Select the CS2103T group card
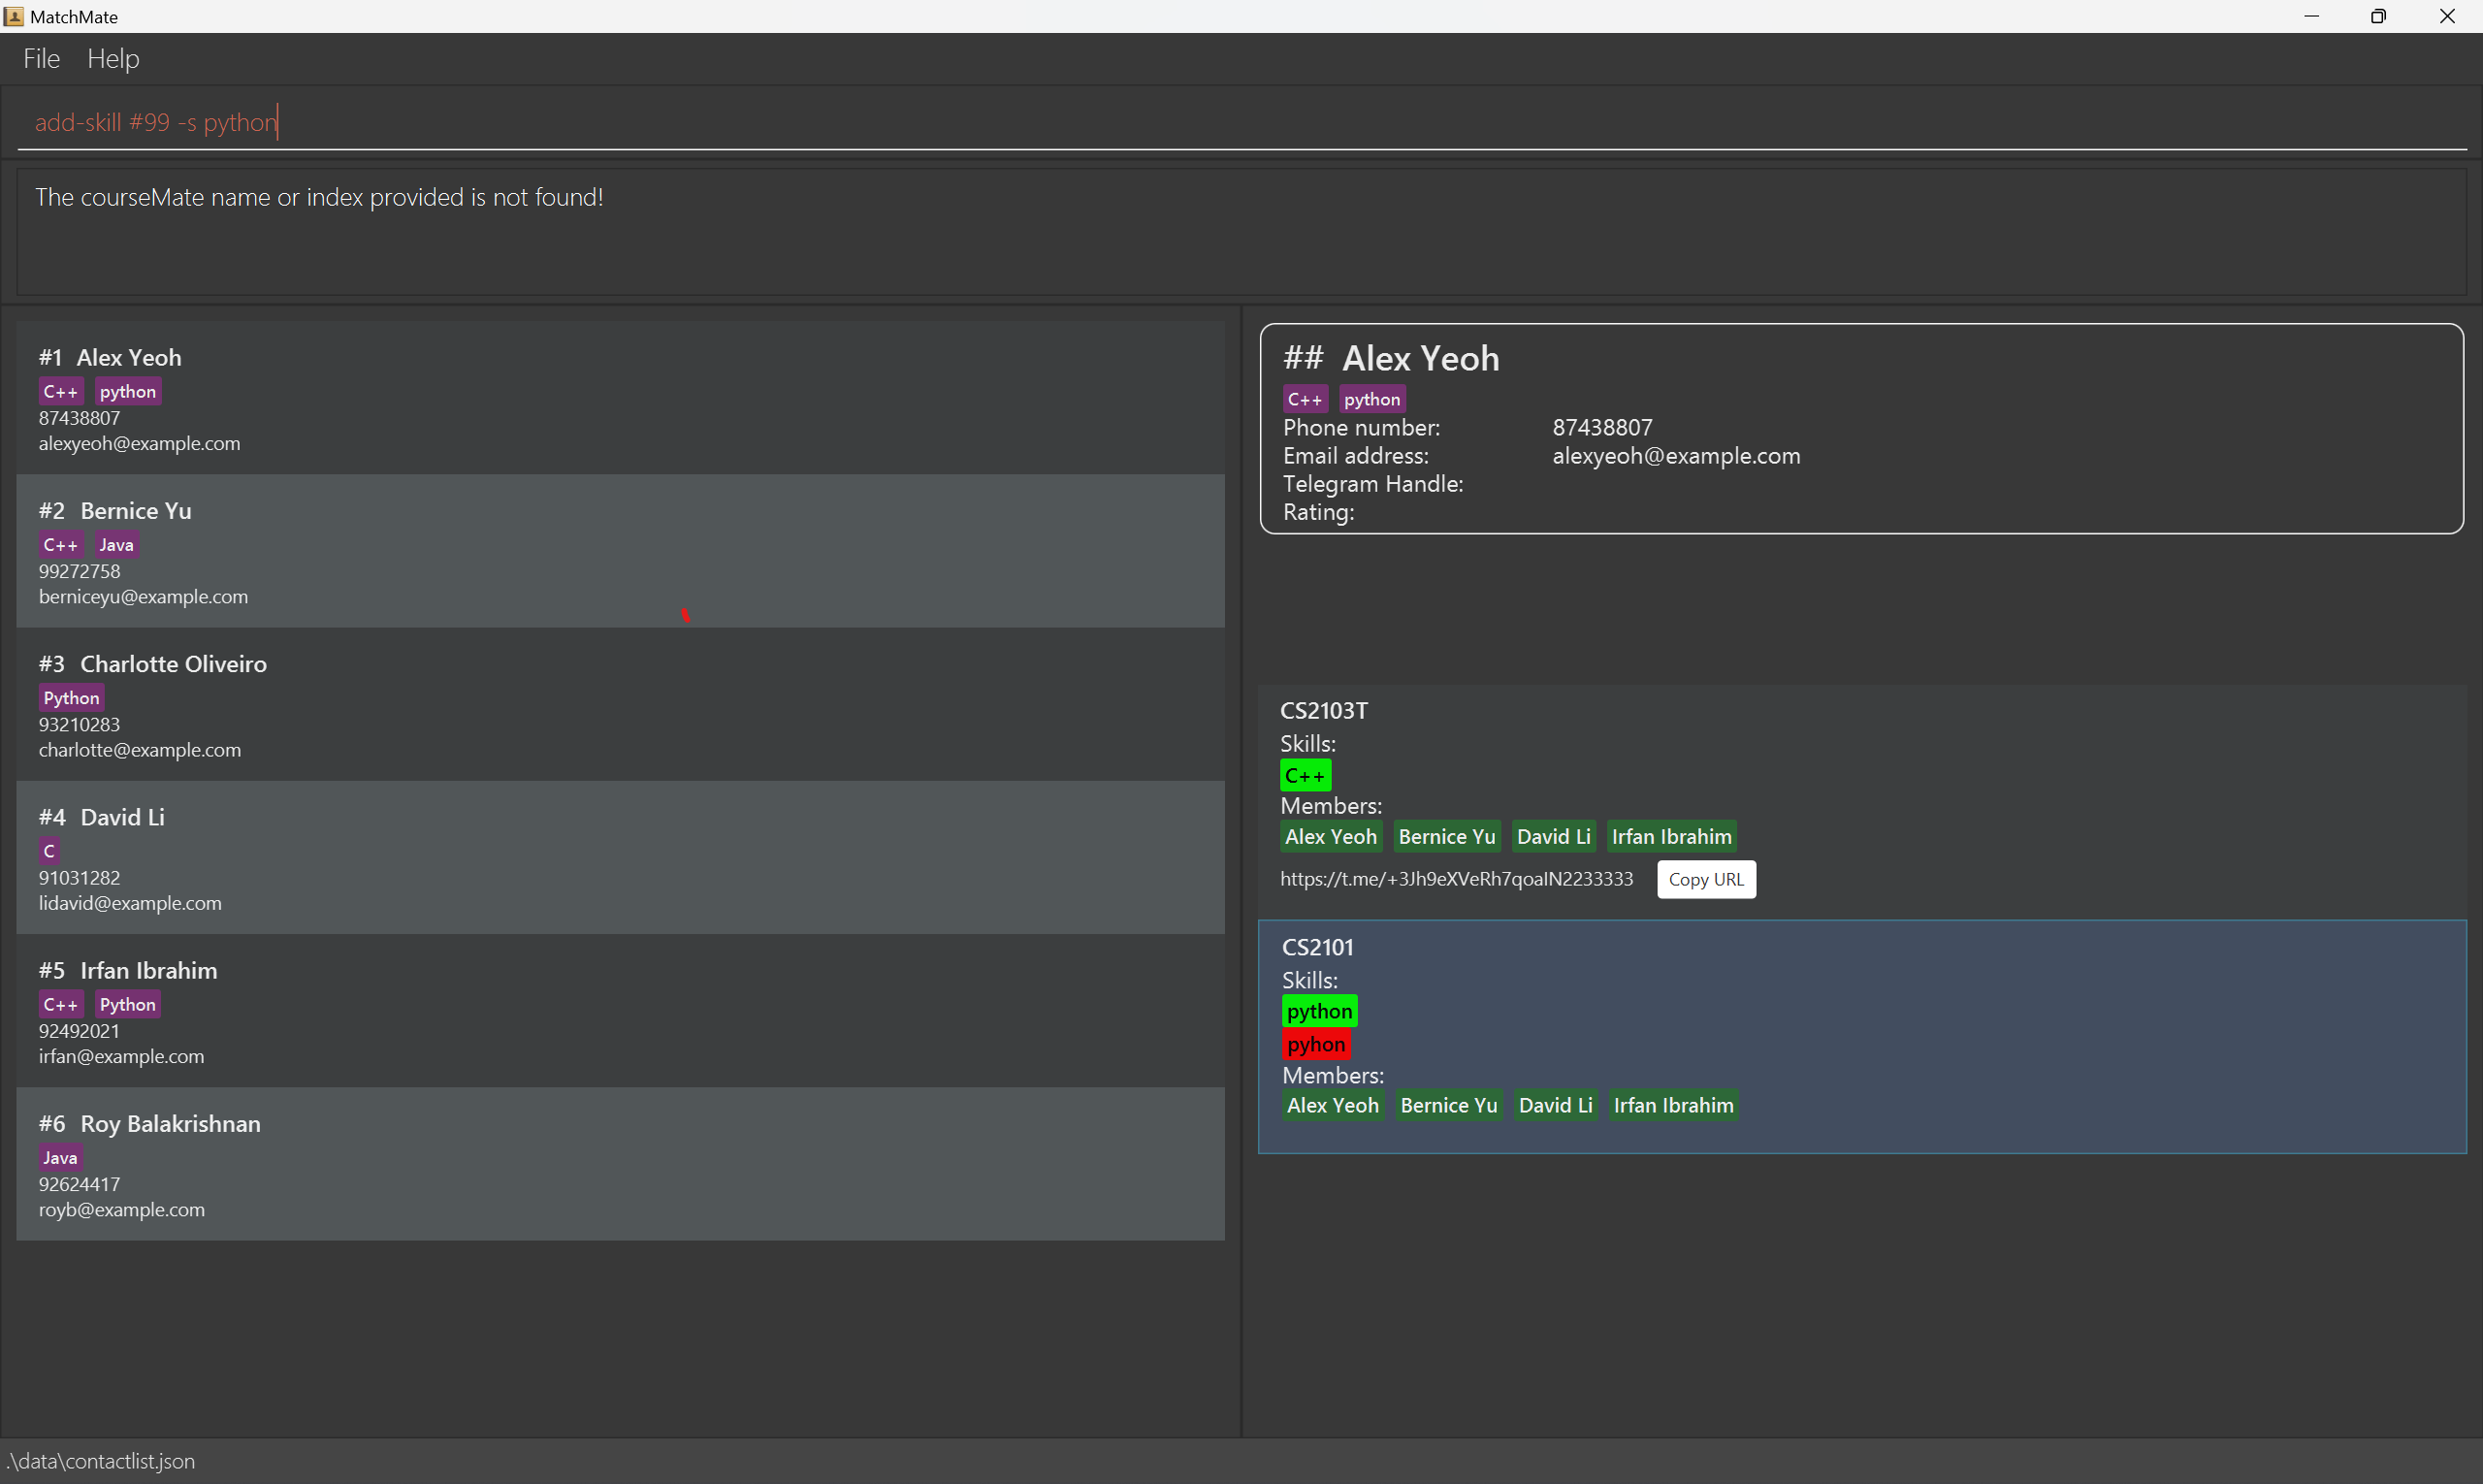The height and width of the screenshot is (1484, 2483). click(x=1862, y=802)
